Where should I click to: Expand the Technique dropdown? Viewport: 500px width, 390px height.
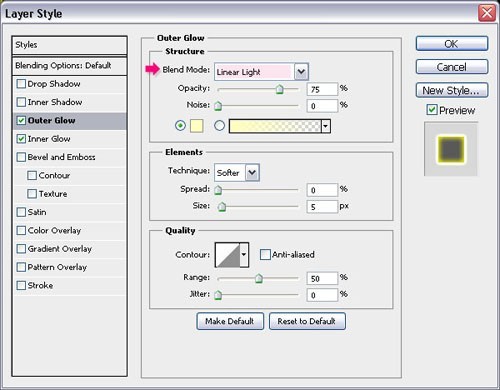coord(252,173)
